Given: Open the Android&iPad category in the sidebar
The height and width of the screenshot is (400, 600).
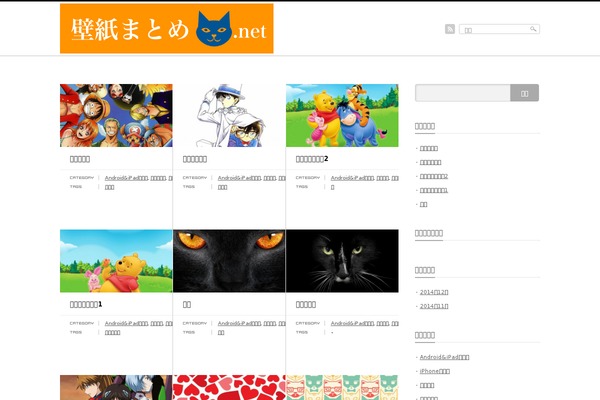Looking at the screenshot, I should pyautogui.click(x=444, y=357).
